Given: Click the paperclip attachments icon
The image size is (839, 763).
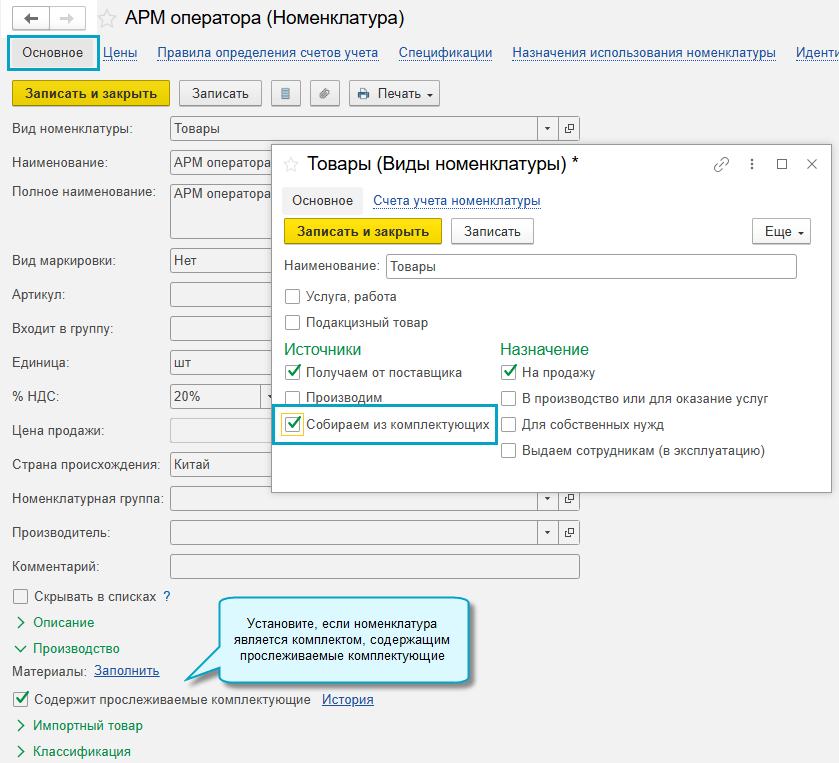Looking at the screenshot, I should pyautogui.click(x=324, y=93).
